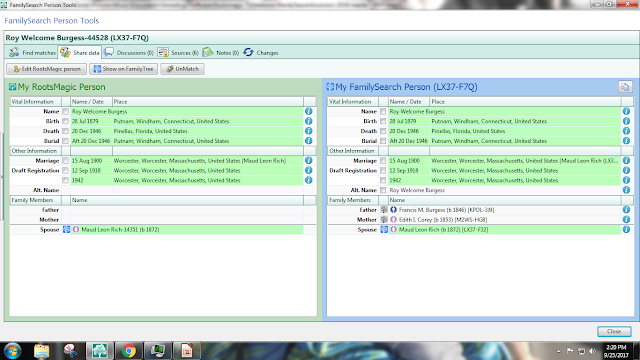Viewport: 640px width, 360px height.
Task: Switch to the Share data tab
Action: (x=80, y=53)
